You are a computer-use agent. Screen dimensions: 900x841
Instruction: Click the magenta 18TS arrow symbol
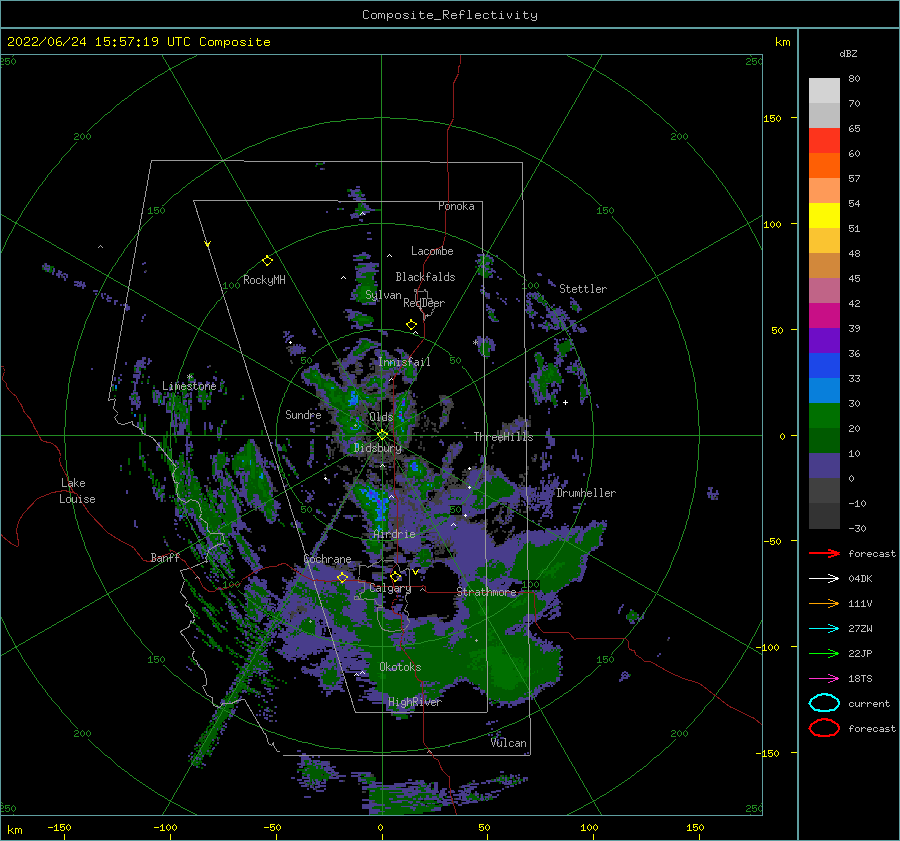pyautogui.click(x=824, y=679)
